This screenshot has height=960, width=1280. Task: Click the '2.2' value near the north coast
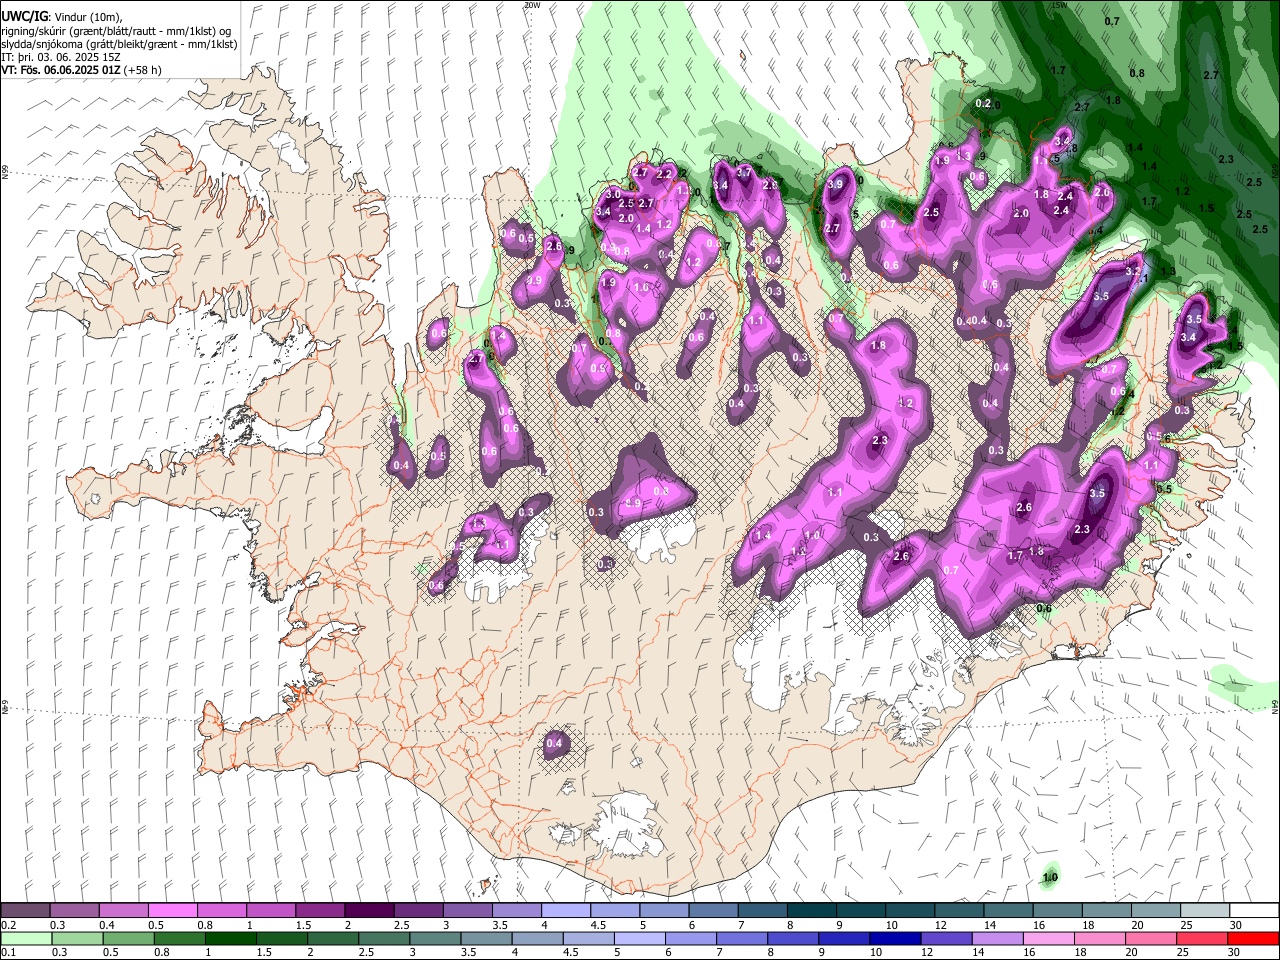point(664,174)
